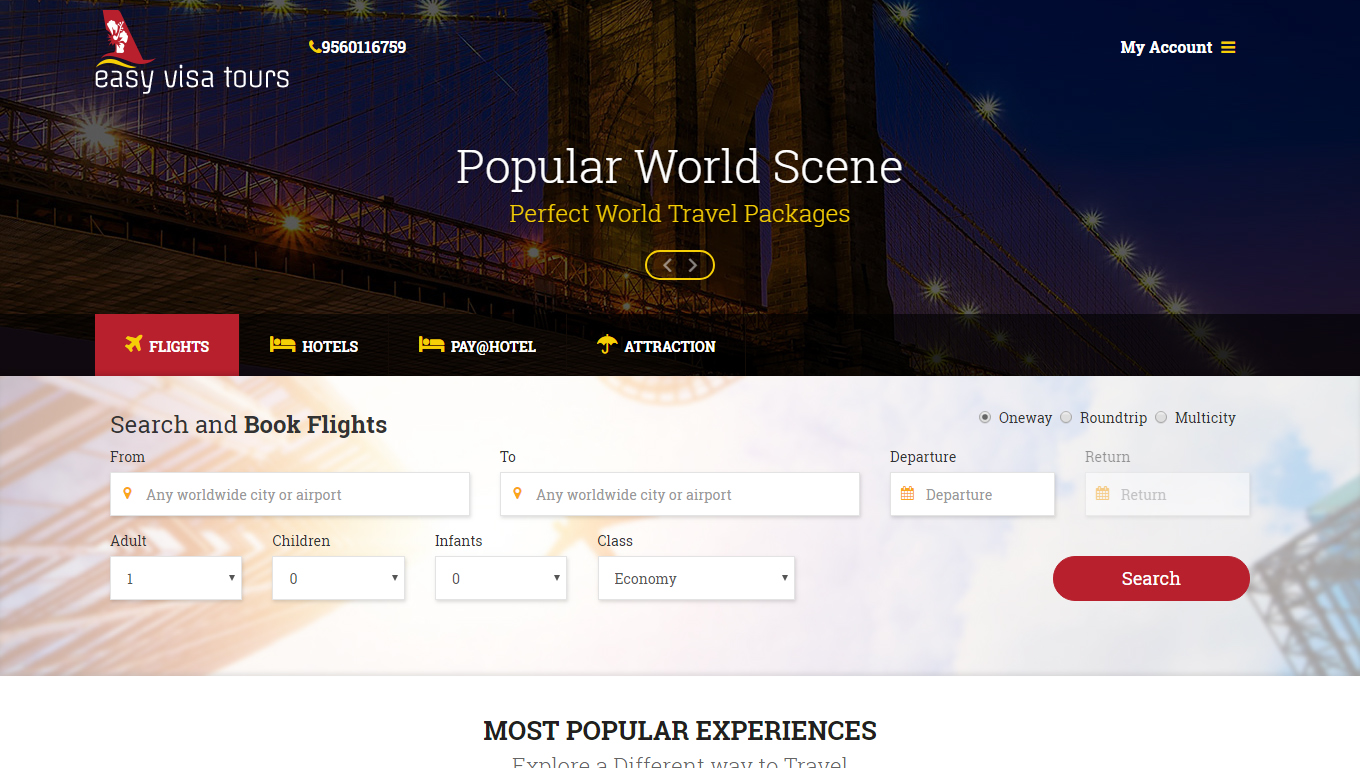Viewport: 1360px width, 768px height.
Task: Select the Multicity option
Action: pos(1161,417)
